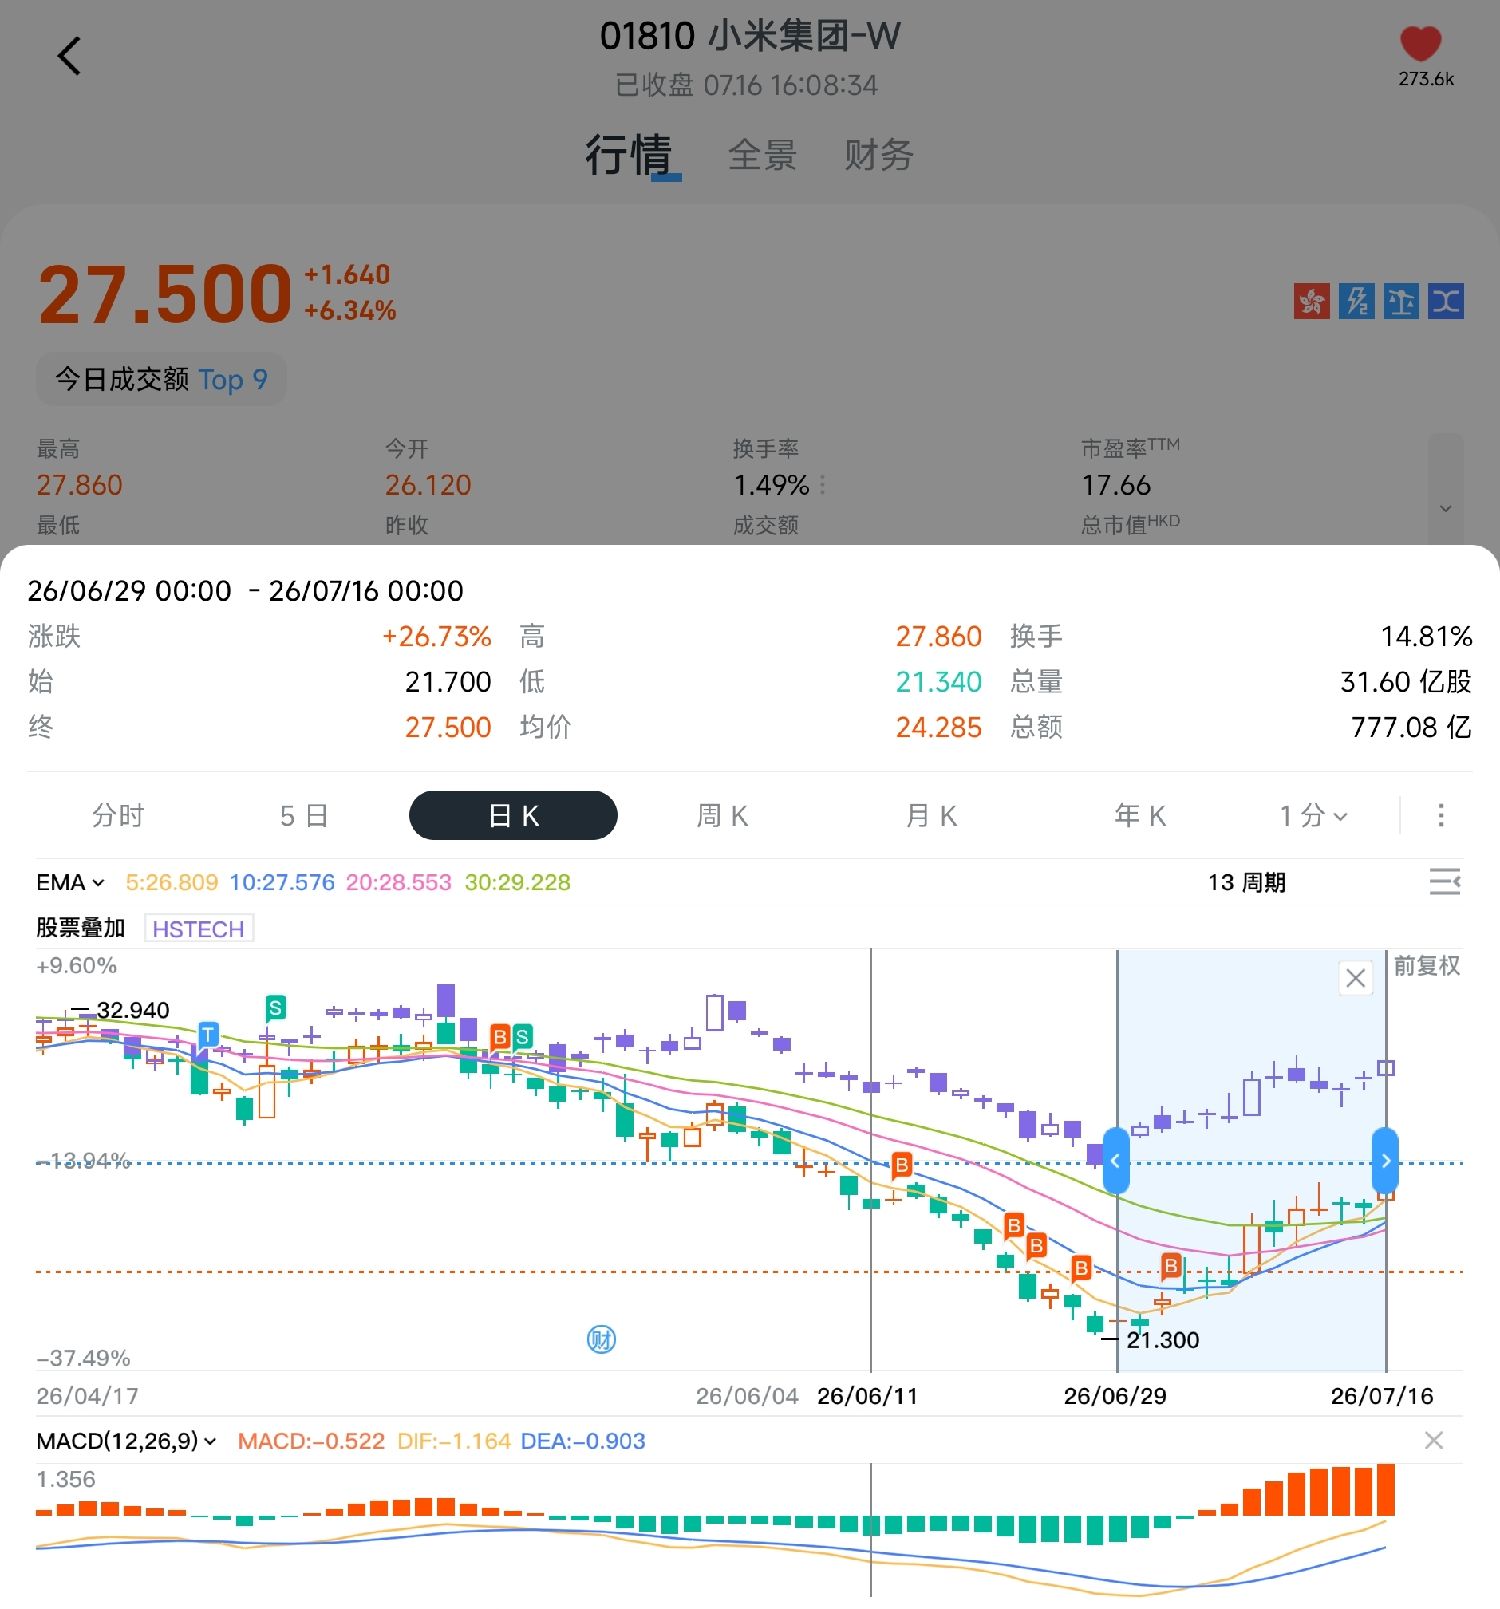Screen dimensions: 1500x1609
Task: Tap the blue T trade marker
Action: [x=208, y=1035]
